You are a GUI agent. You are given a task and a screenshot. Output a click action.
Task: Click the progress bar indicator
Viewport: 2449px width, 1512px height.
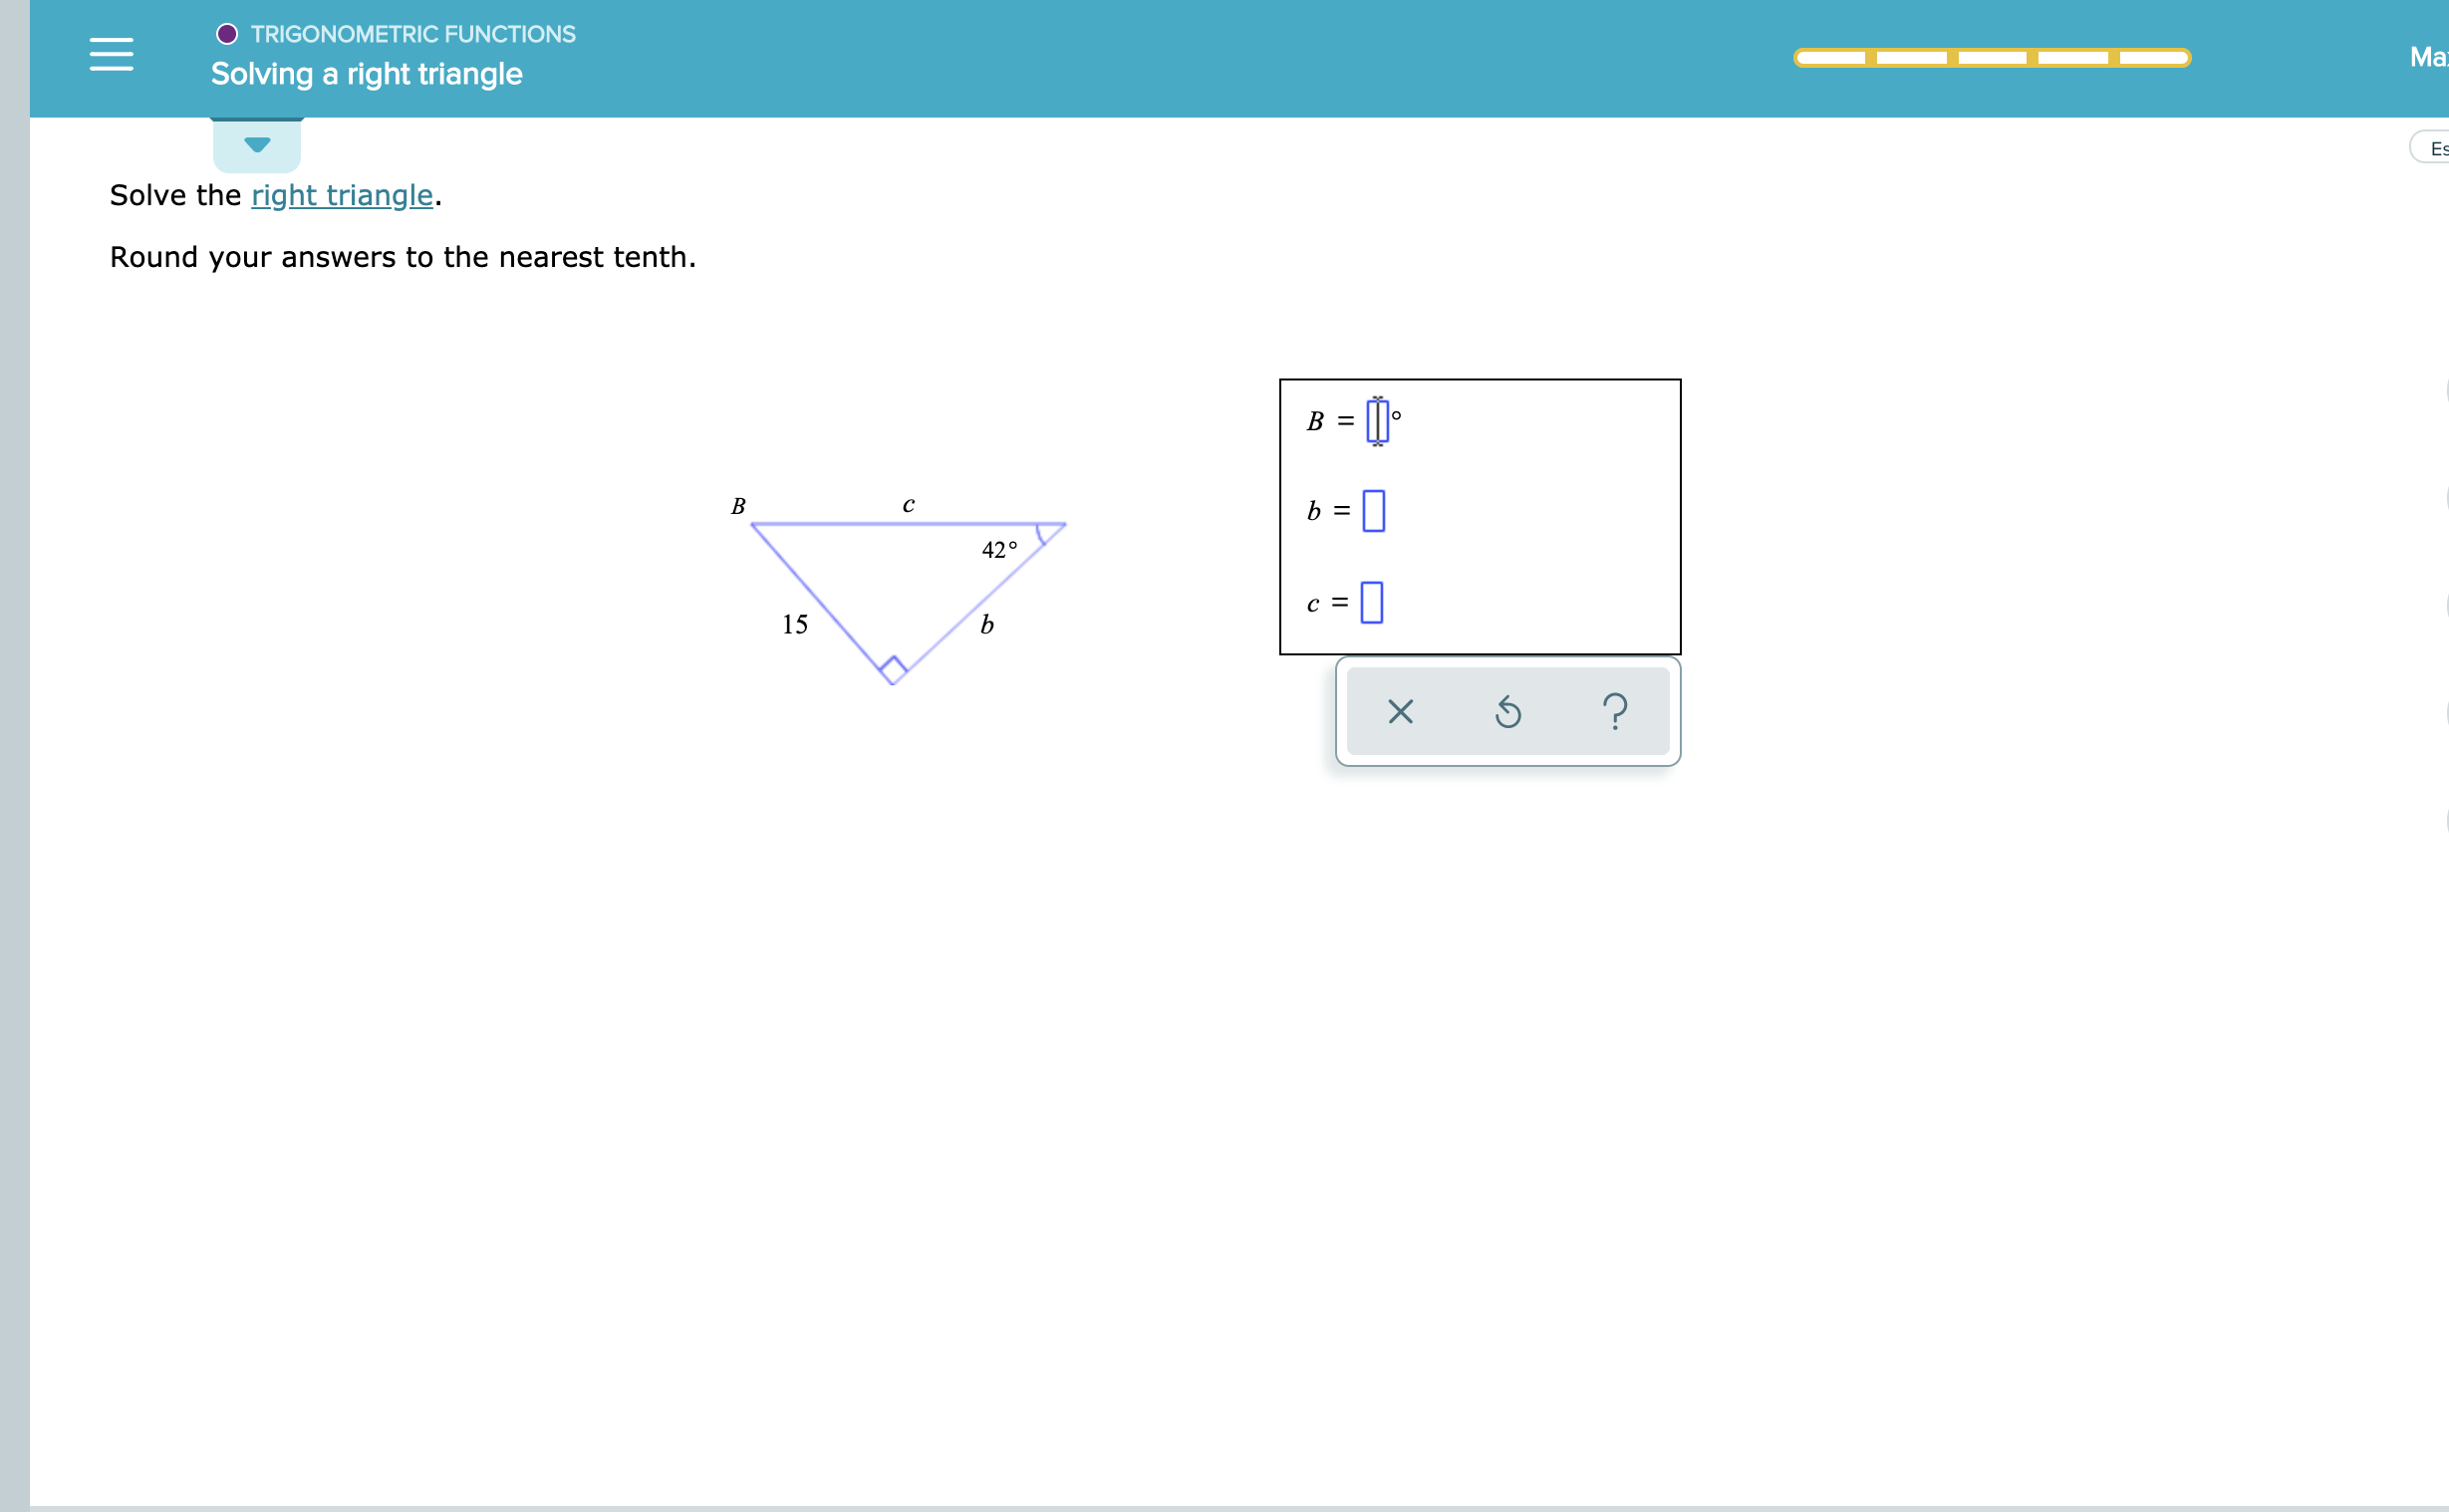pyautogui.click(x=1992, y=58)
